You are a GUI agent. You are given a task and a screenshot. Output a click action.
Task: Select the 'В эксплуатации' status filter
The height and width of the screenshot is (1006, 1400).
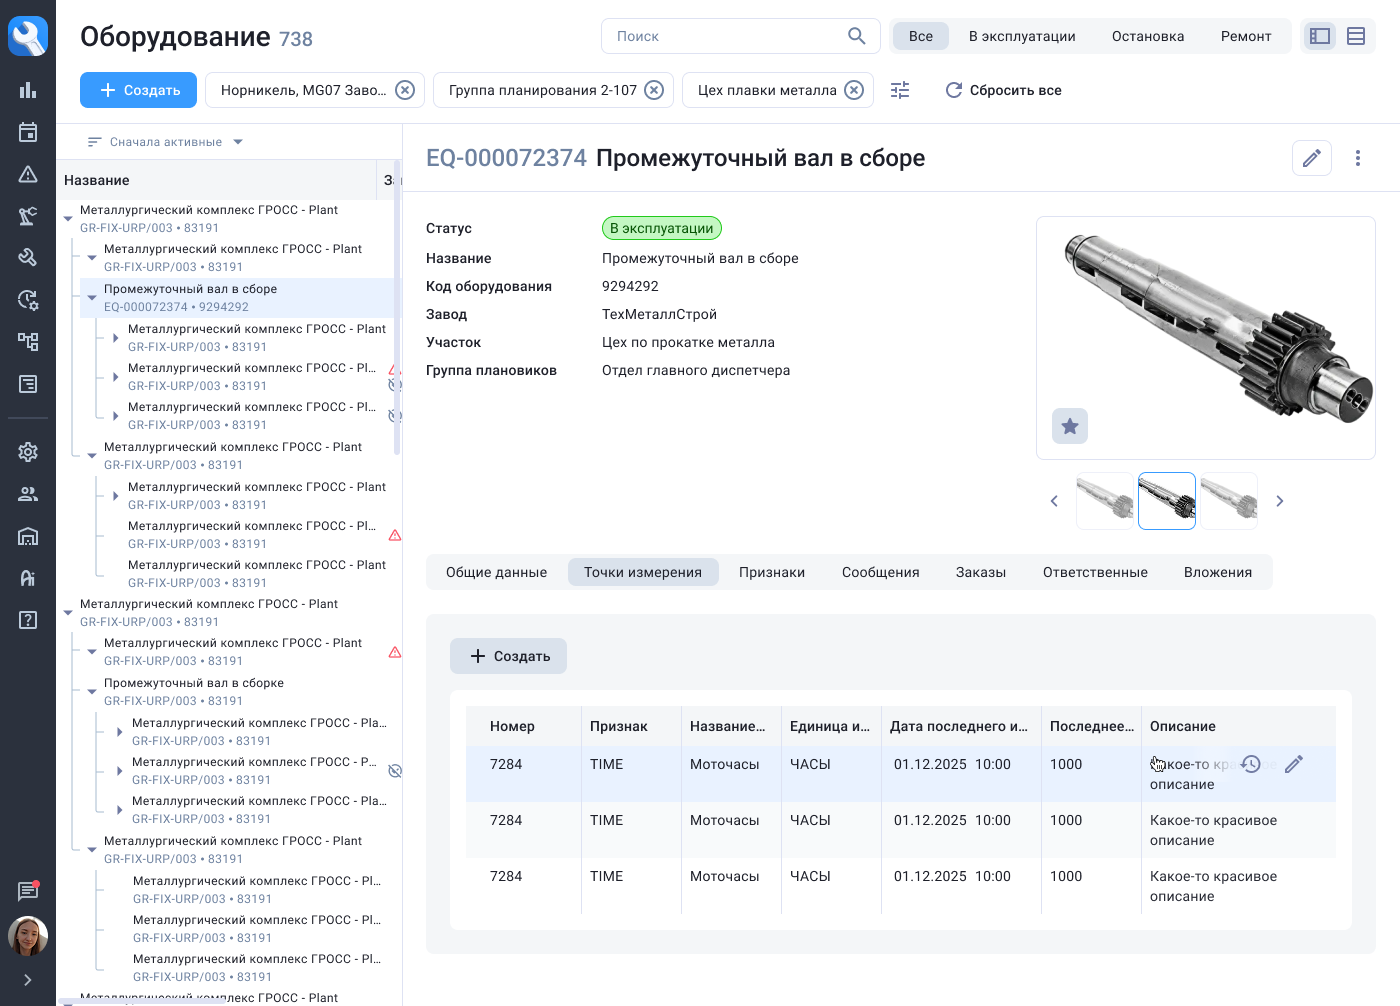click(x=1021, y=36)
